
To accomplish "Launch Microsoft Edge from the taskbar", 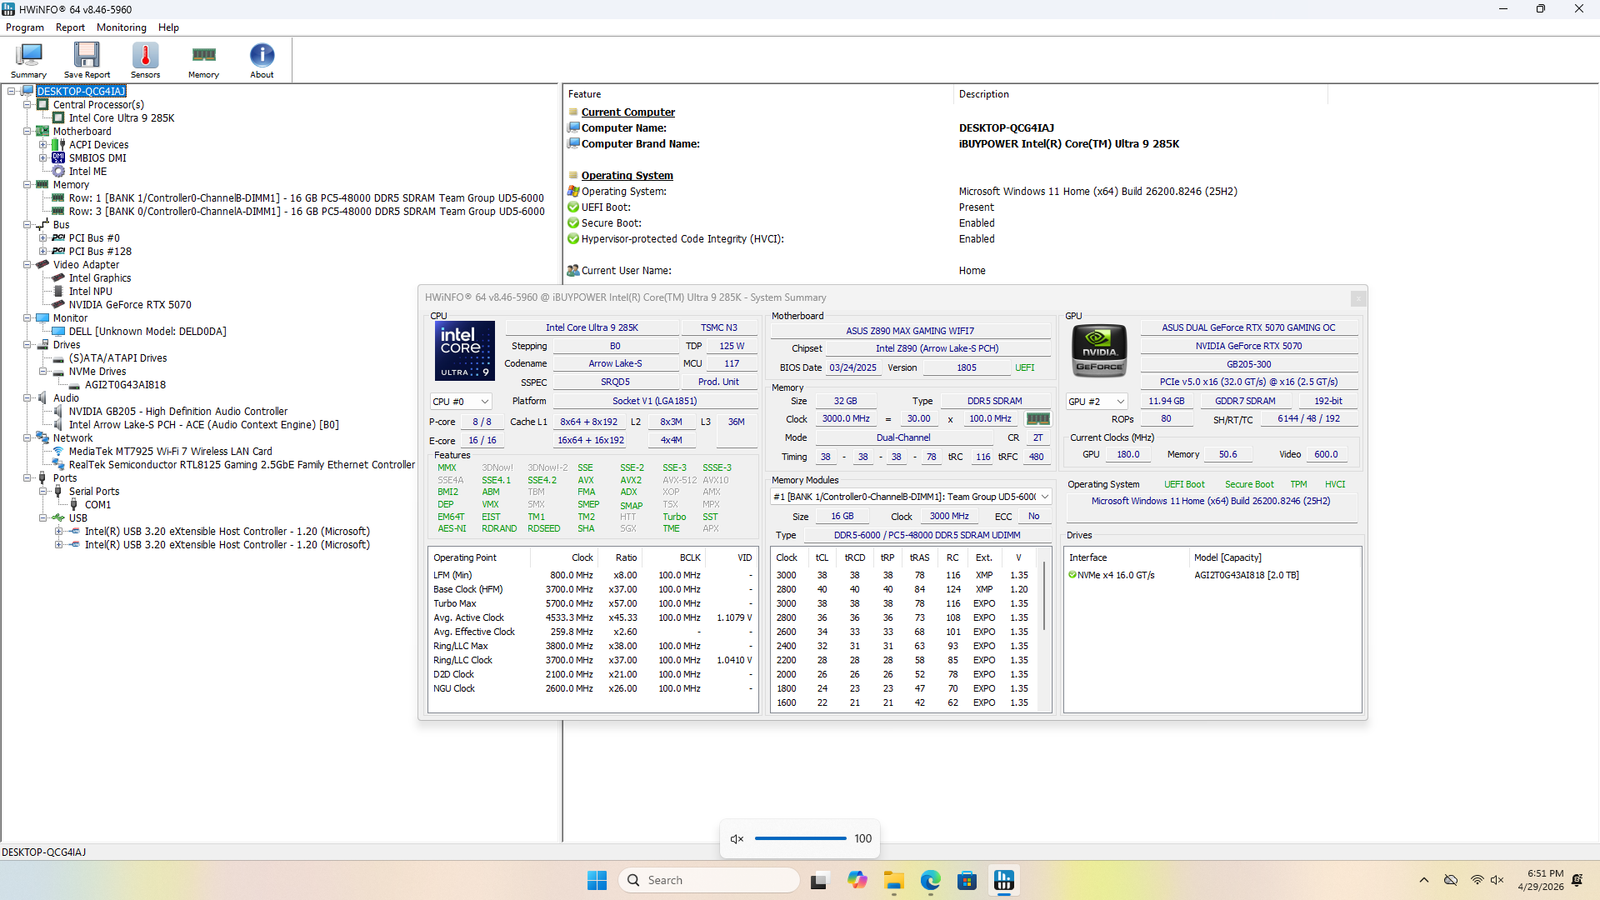I will tap(930, 880).
